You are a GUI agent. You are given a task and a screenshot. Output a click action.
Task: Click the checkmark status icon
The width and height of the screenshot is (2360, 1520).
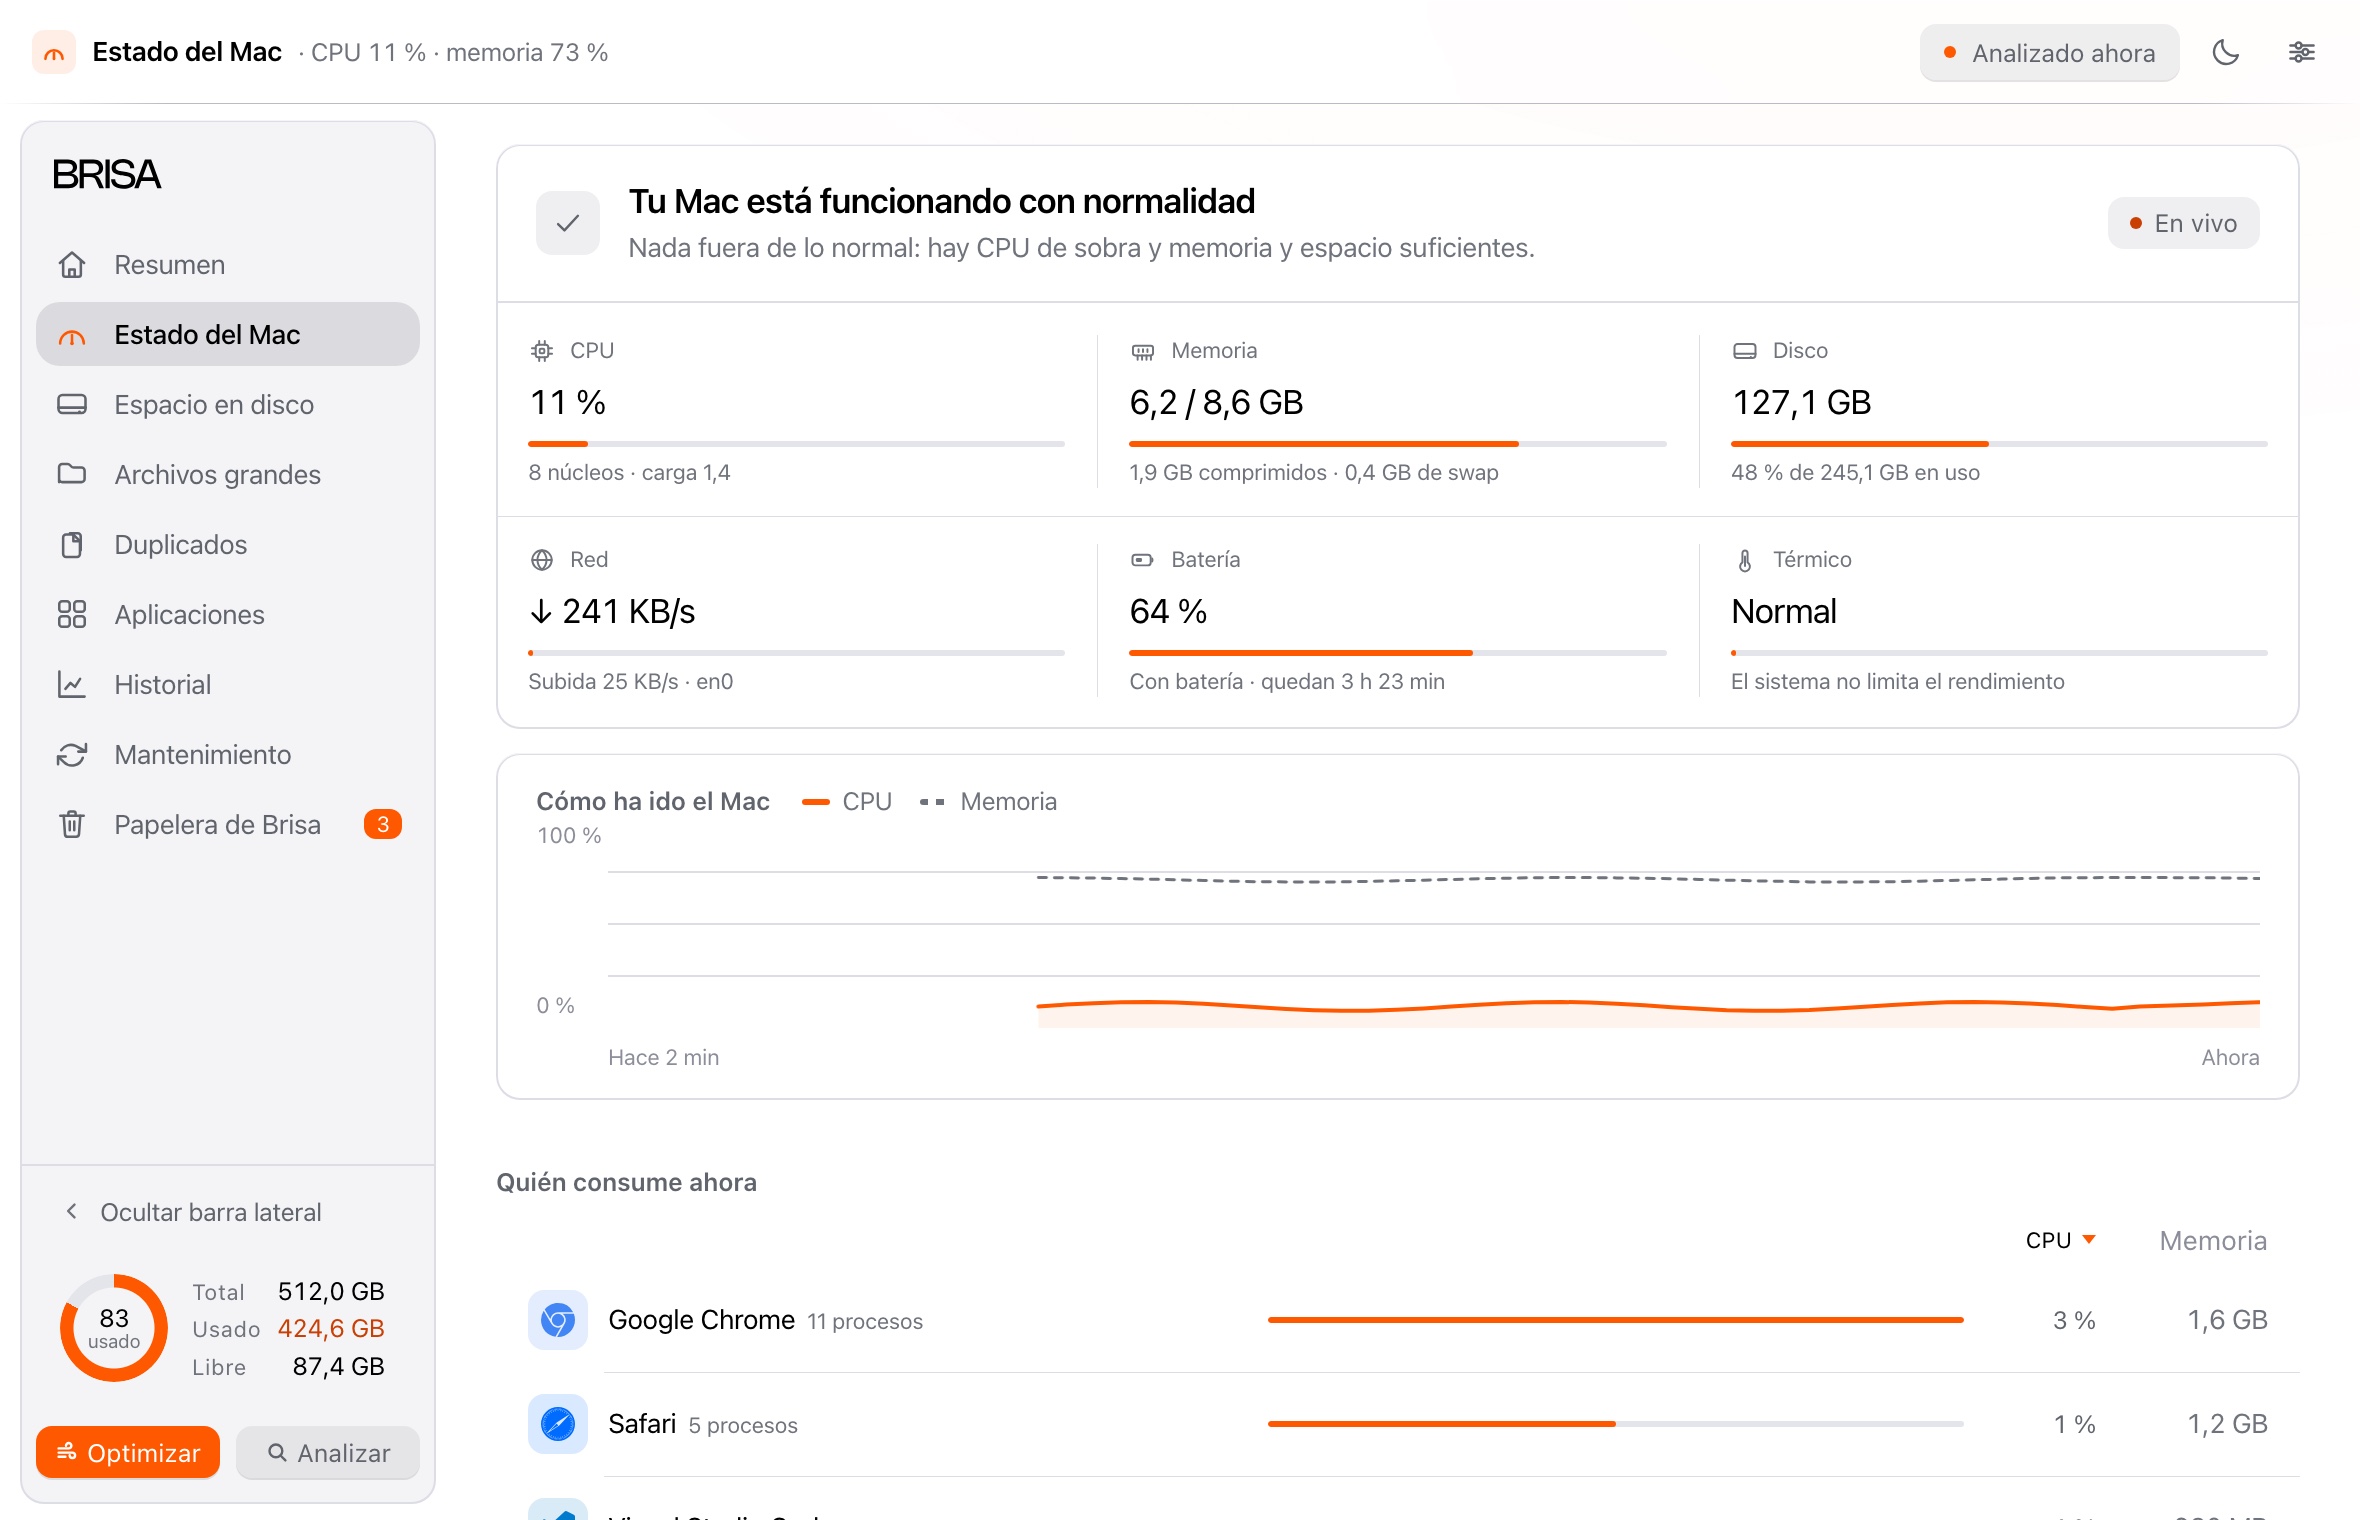tap(568, 223)
